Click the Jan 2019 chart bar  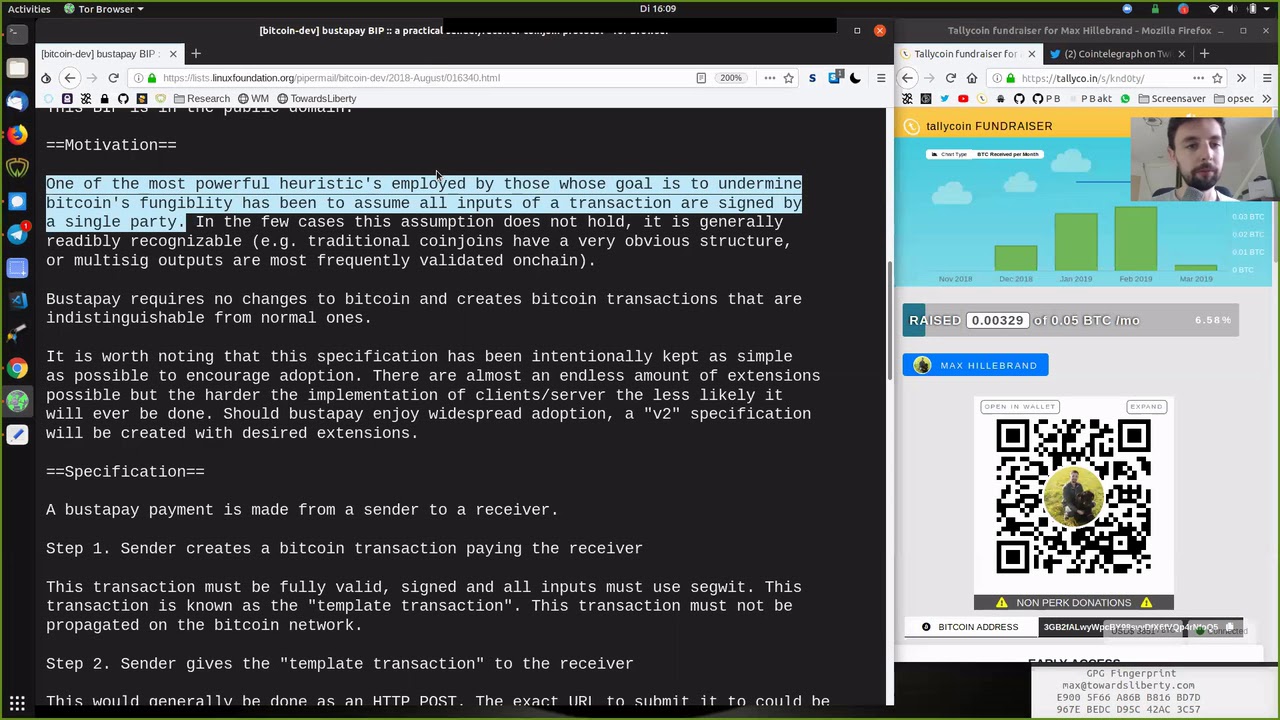pyautogui.click(x=1076, y=241)
